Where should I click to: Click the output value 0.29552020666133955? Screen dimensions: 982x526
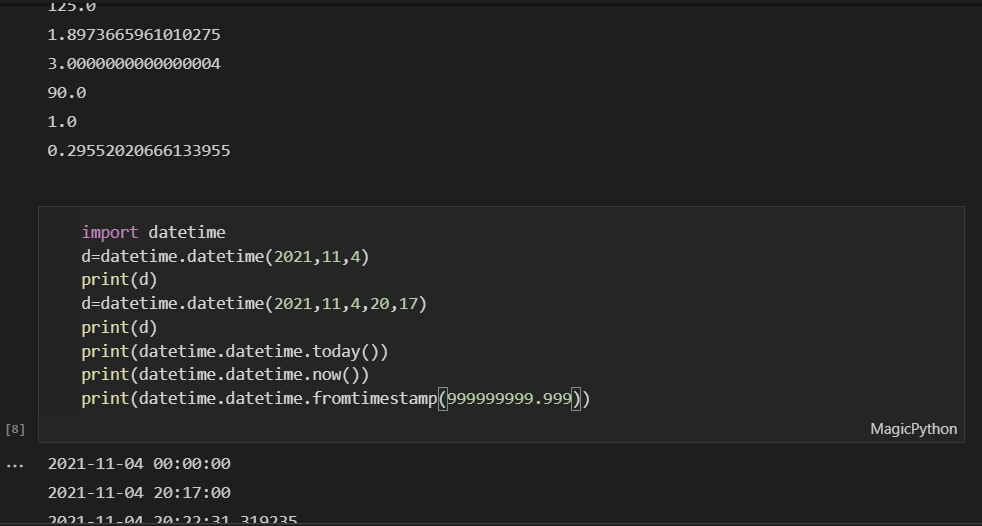tap(139, 151)
